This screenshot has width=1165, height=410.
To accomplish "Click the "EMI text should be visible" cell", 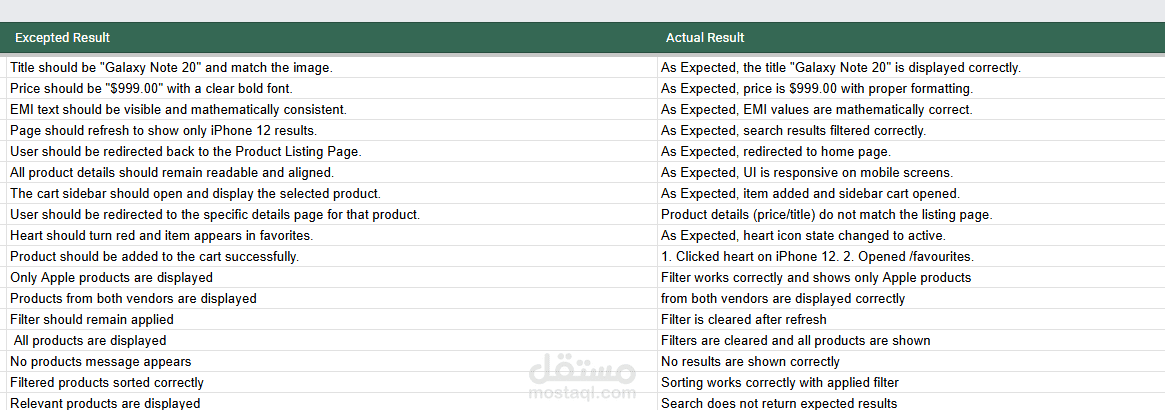I will tap(178, 110).
